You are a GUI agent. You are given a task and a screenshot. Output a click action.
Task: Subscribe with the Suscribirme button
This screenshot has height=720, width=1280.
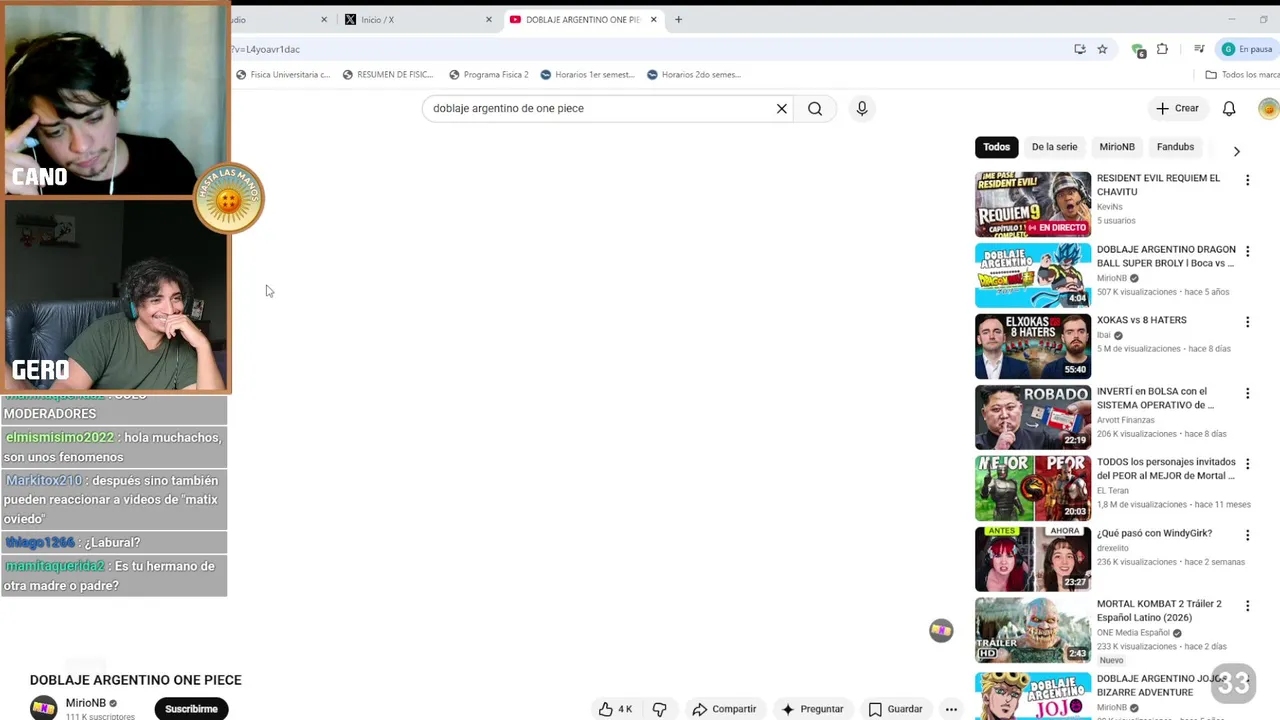tap(191, 709)
